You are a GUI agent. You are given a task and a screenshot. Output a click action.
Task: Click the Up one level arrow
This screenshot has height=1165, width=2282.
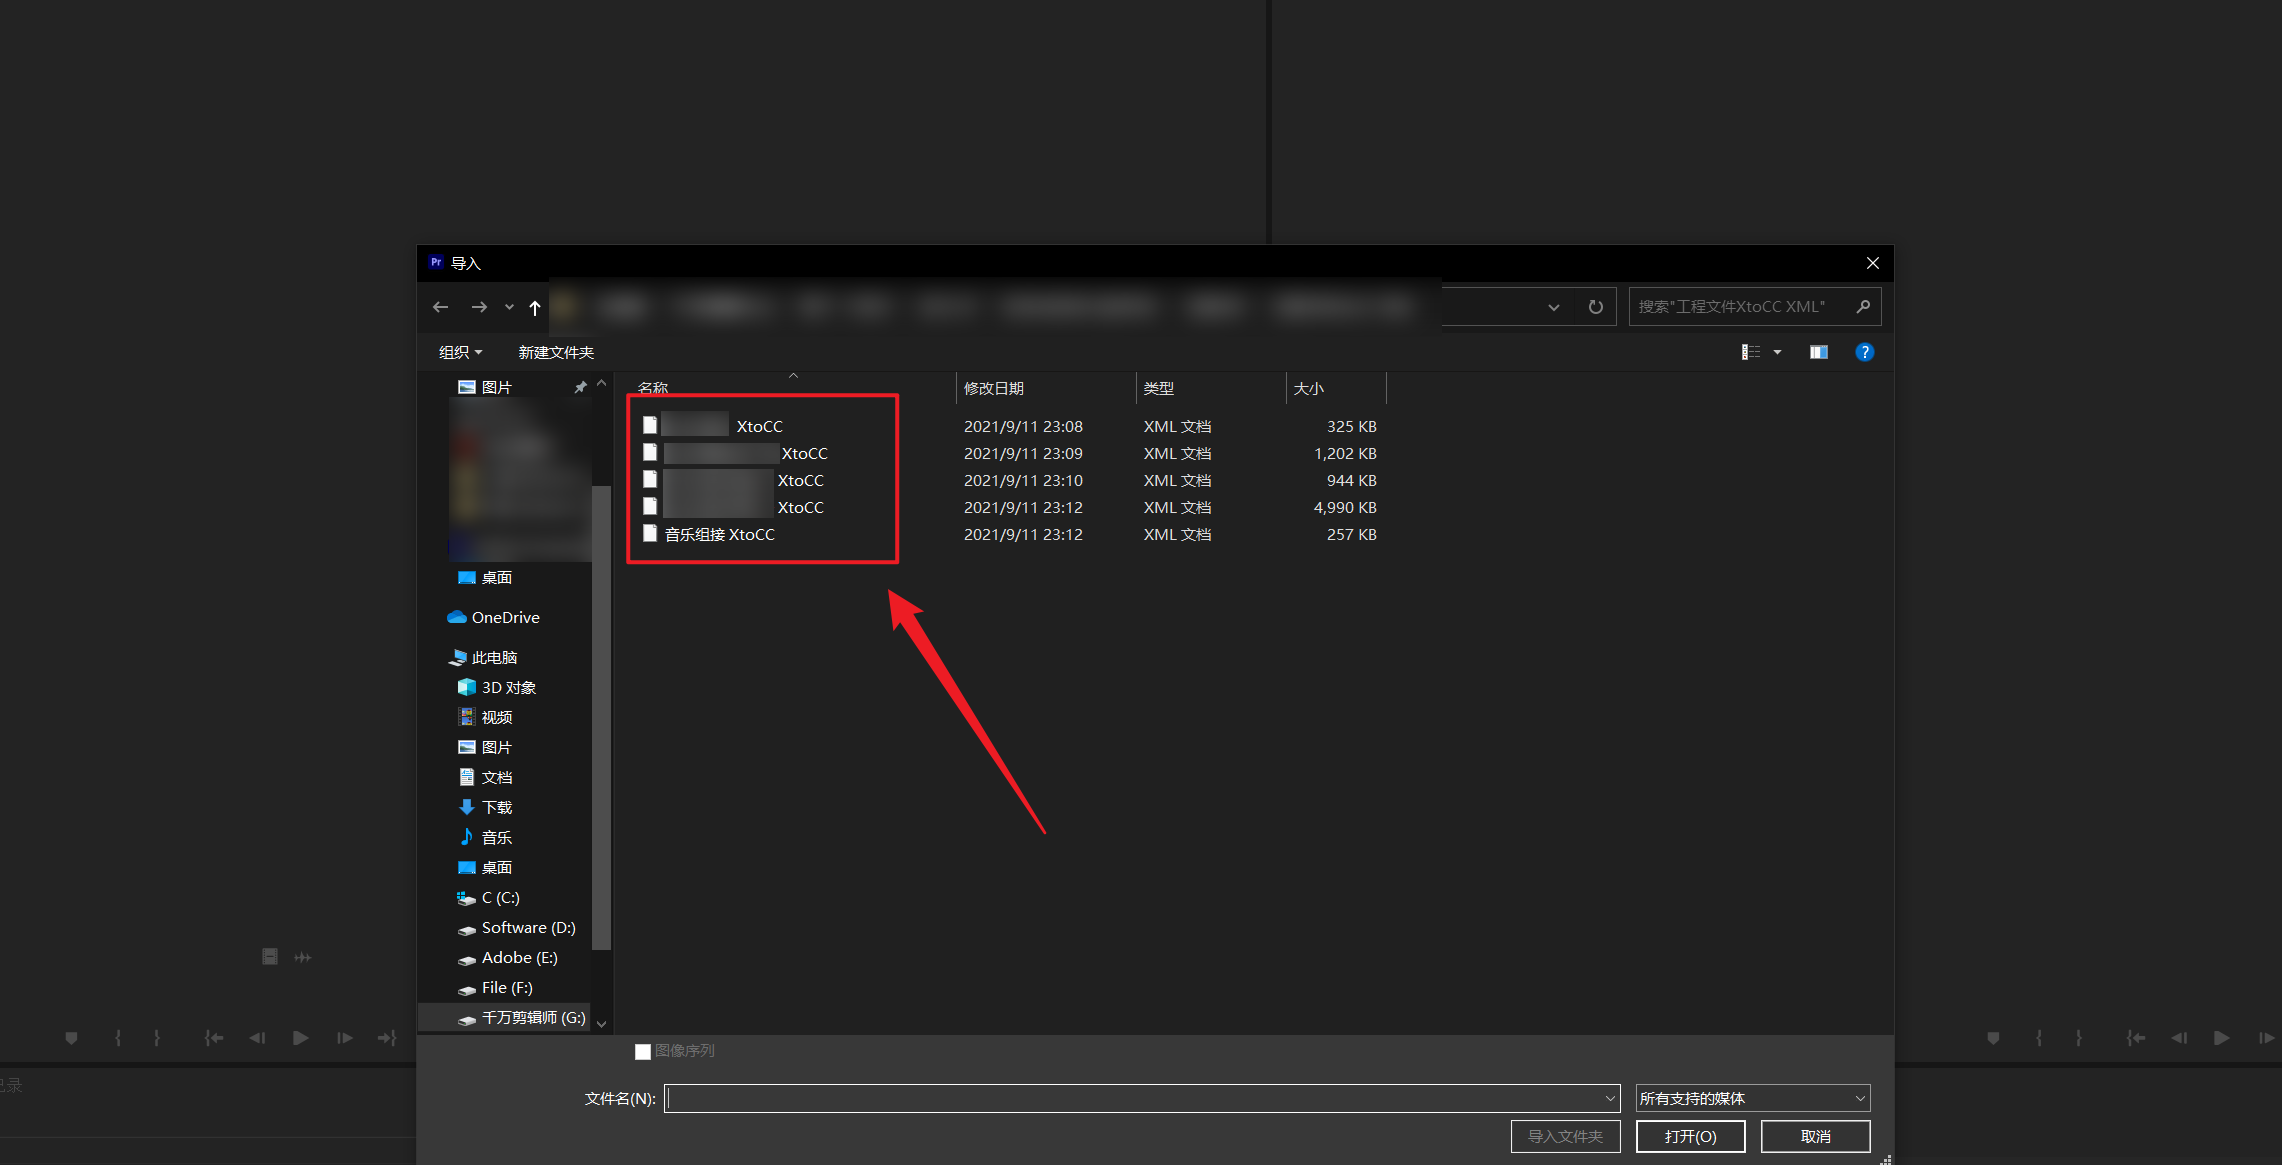pyautogui.click(x=535, y=307)
